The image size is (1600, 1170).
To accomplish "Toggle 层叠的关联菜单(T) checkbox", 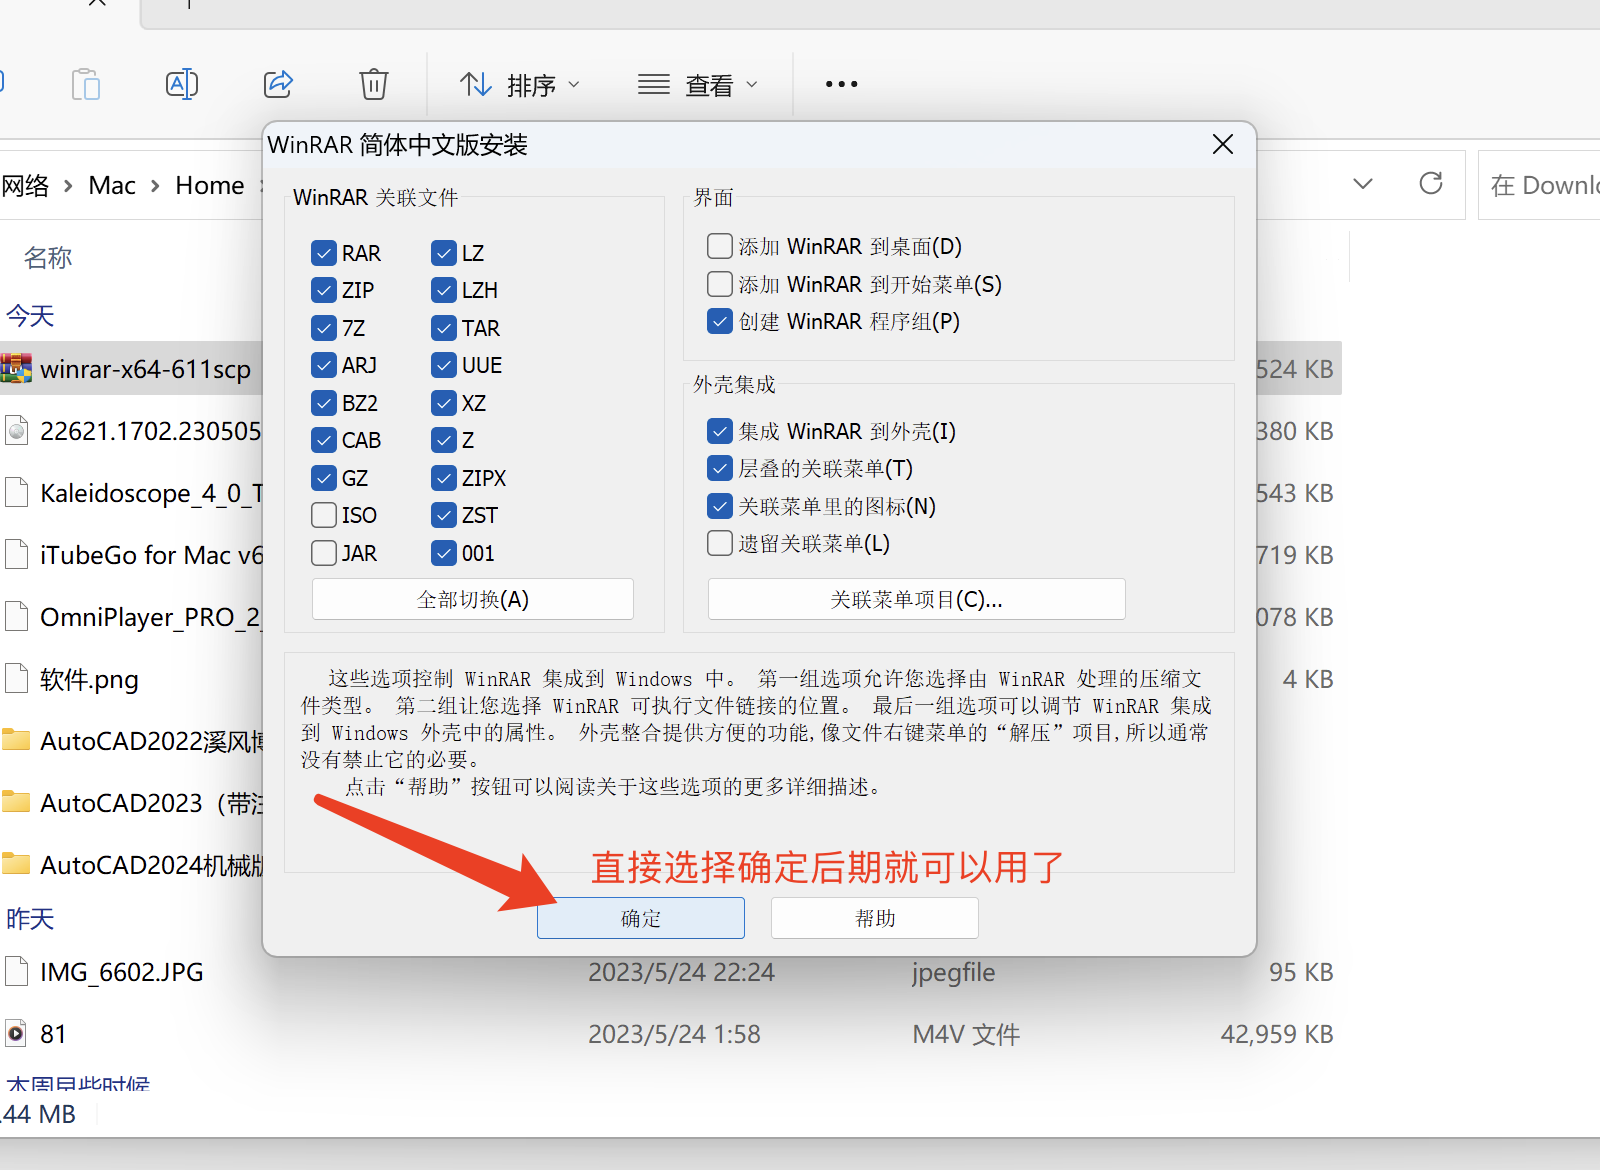I will tap(719, 468).
